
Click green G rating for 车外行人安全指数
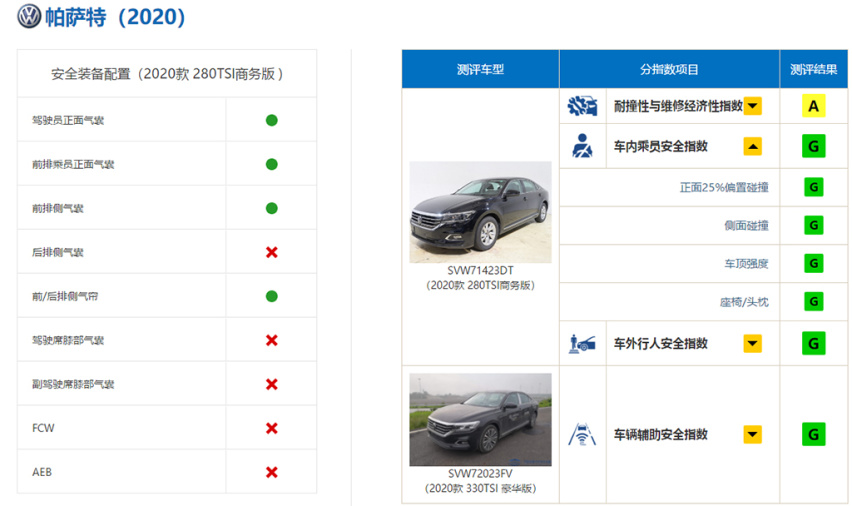[x=813, y=343]
